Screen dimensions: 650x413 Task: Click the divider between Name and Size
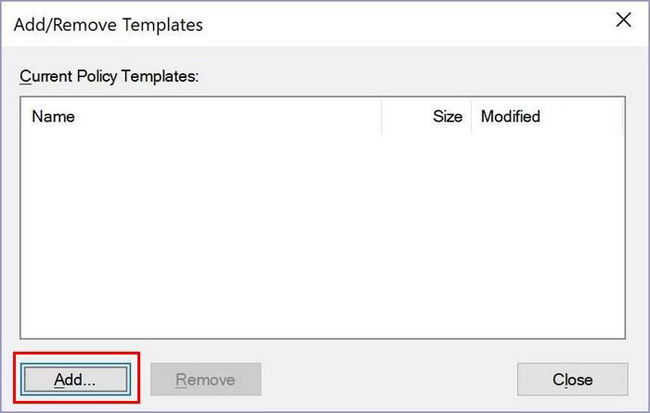click(382, 116)
